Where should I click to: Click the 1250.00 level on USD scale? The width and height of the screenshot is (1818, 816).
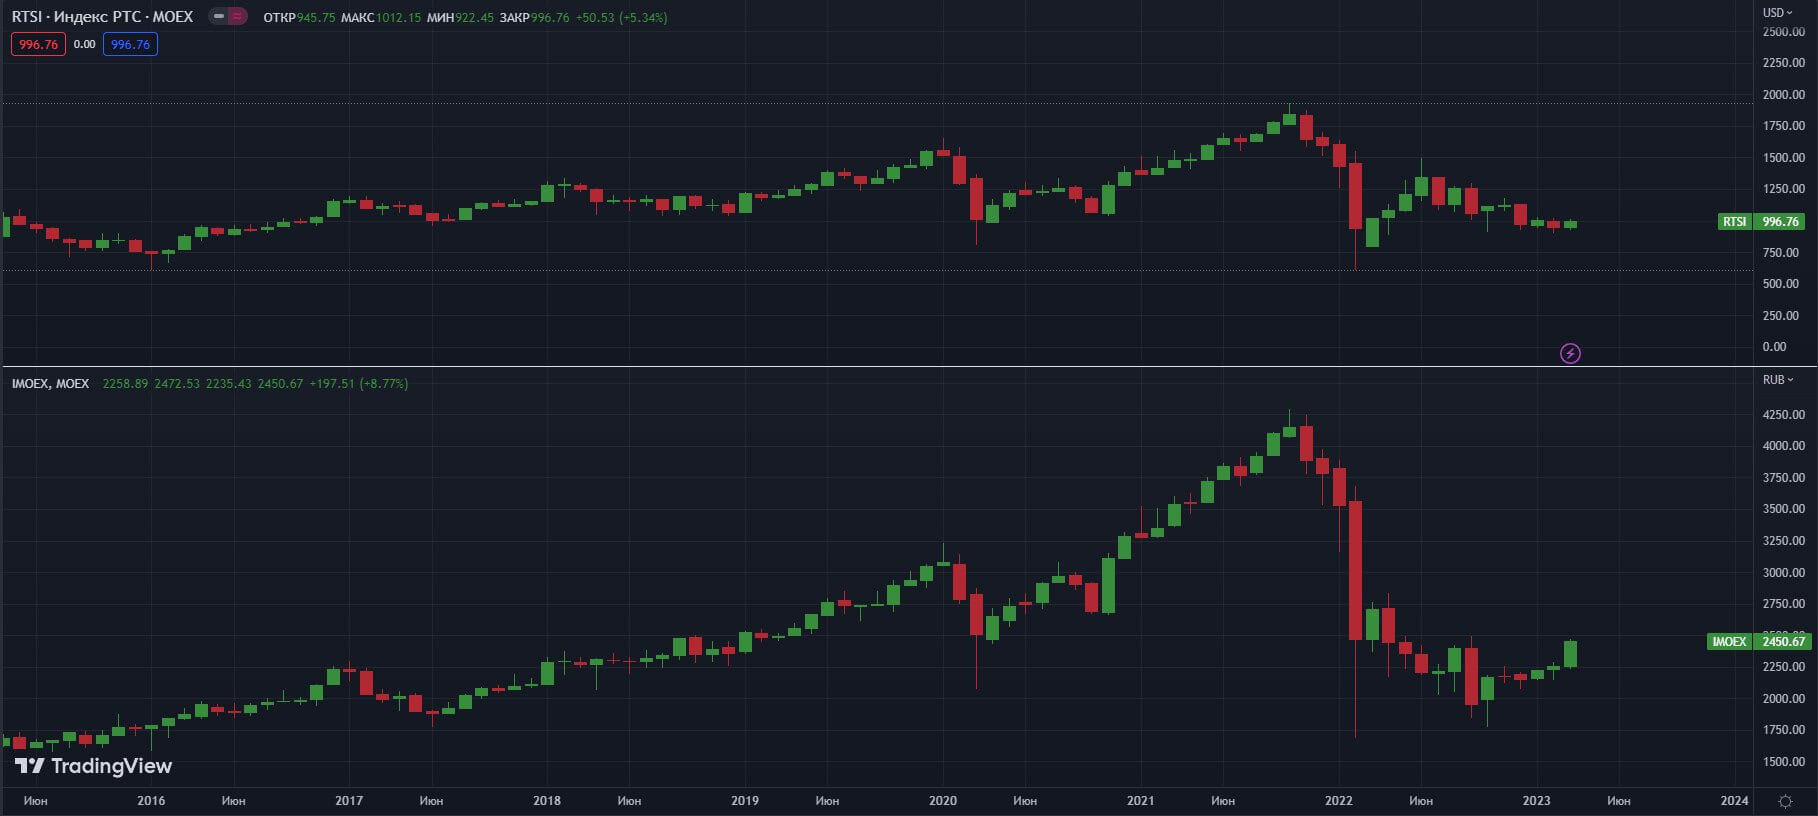[1784, 189]
